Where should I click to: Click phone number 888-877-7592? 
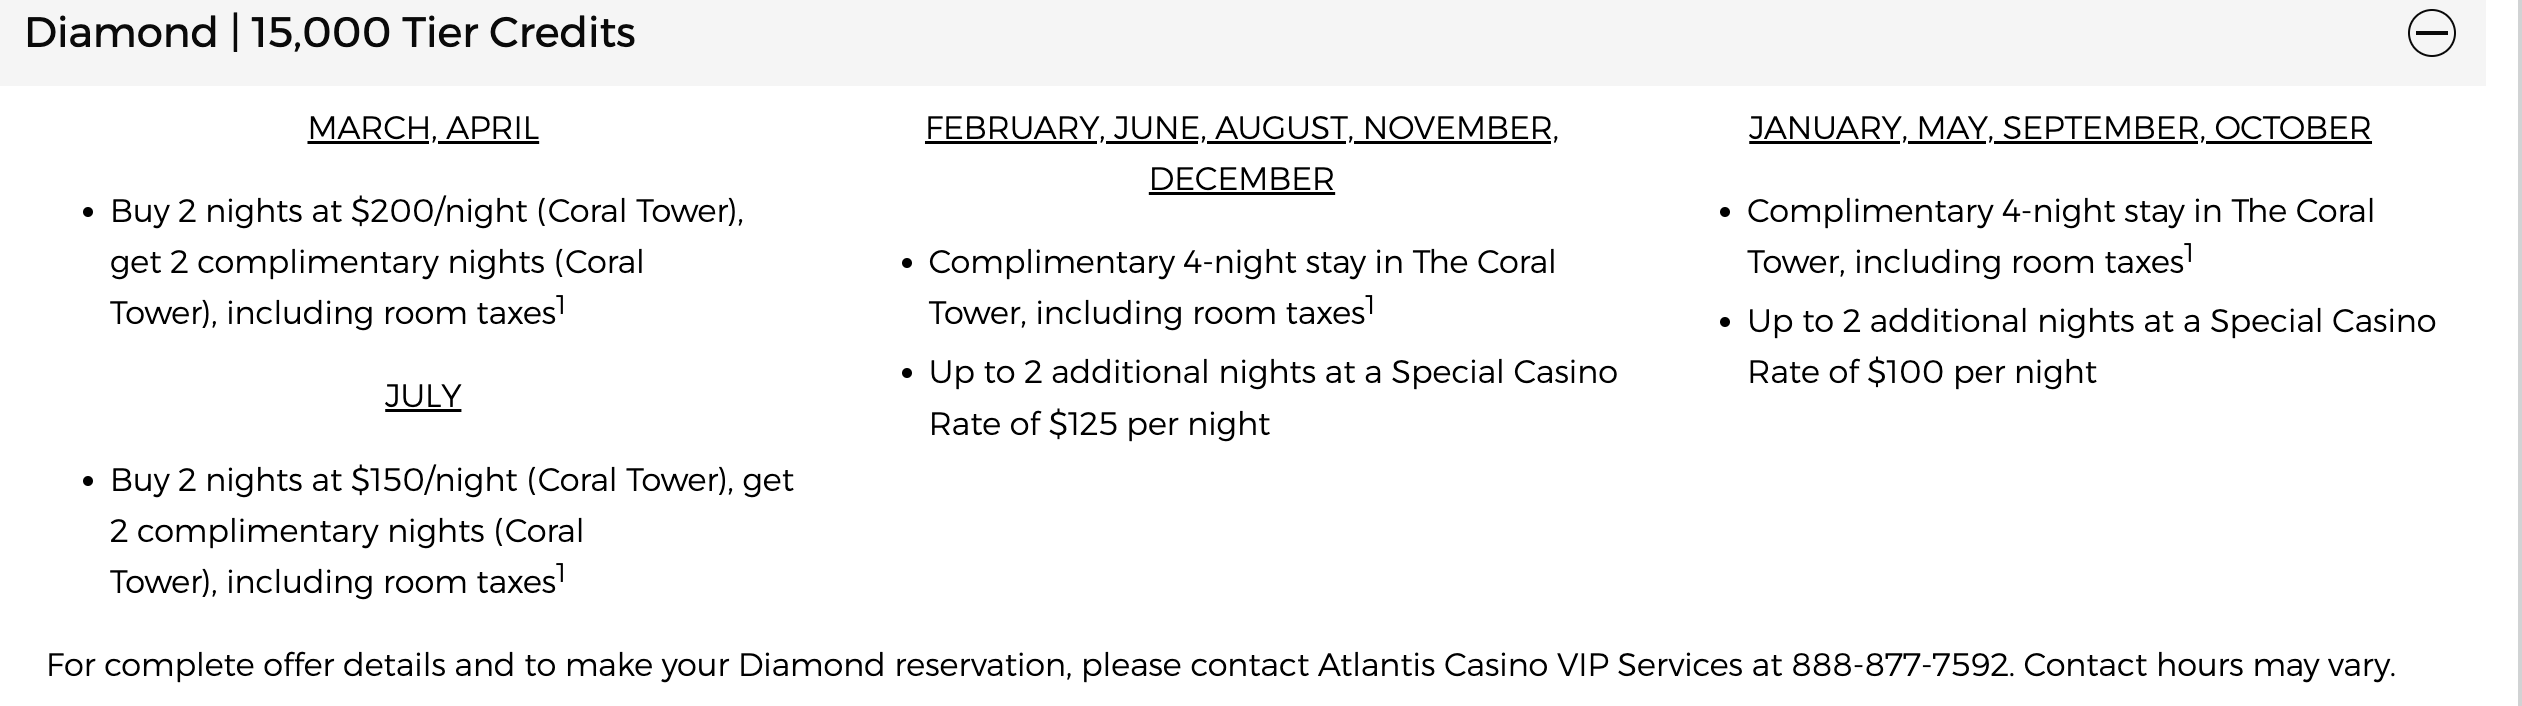pyautogui.click(x=1900, y=665)
